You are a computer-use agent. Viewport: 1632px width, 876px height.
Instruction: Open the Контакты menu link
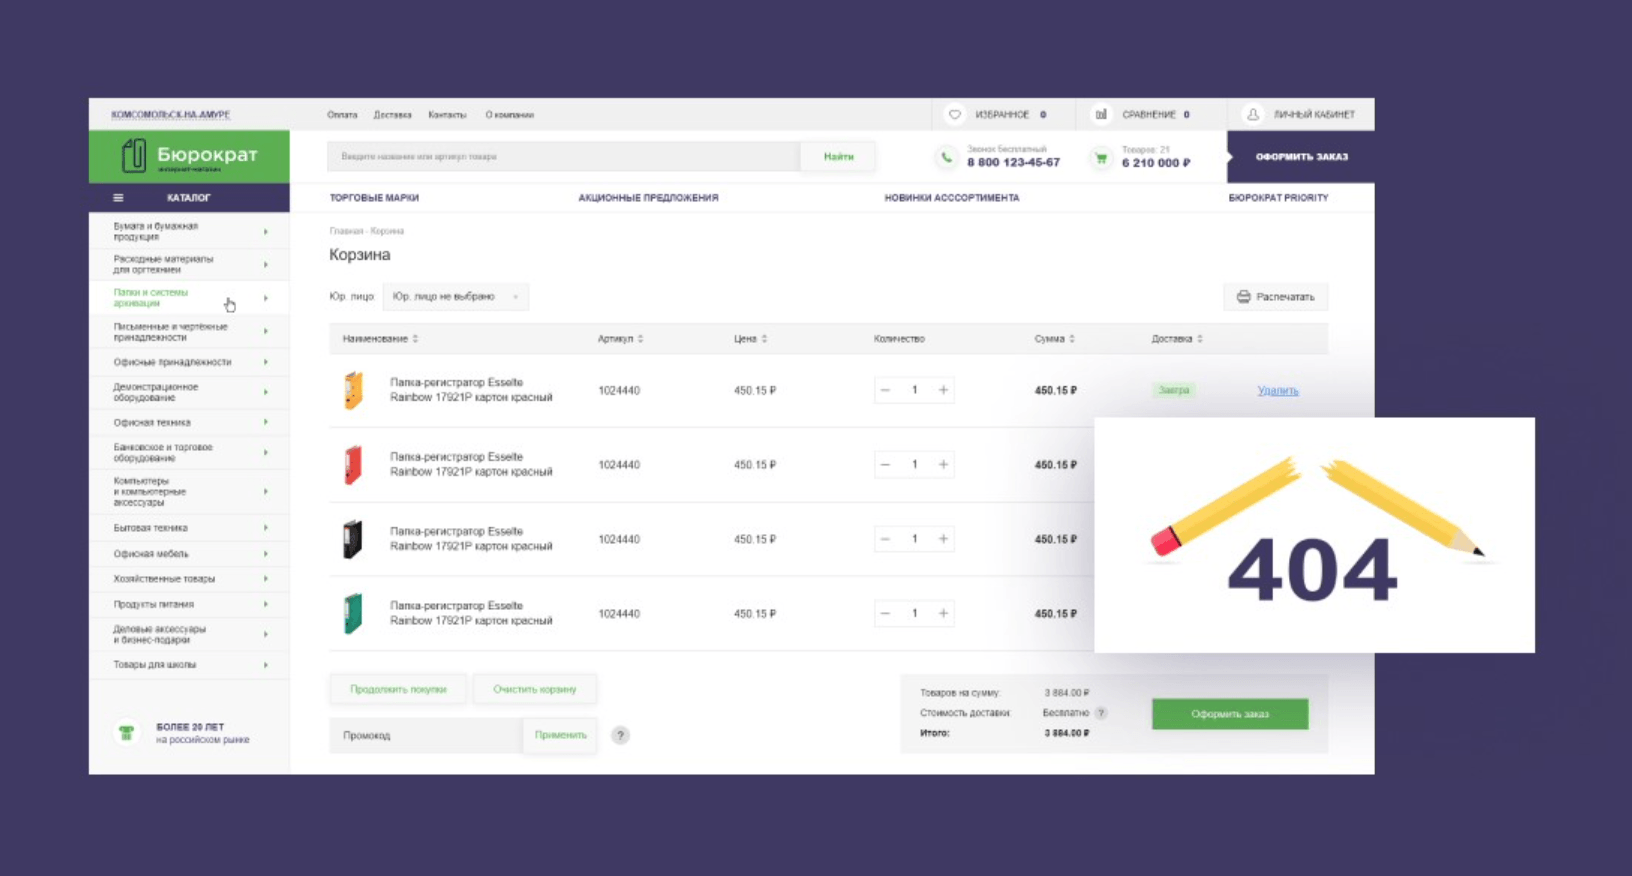click(447, 115)
